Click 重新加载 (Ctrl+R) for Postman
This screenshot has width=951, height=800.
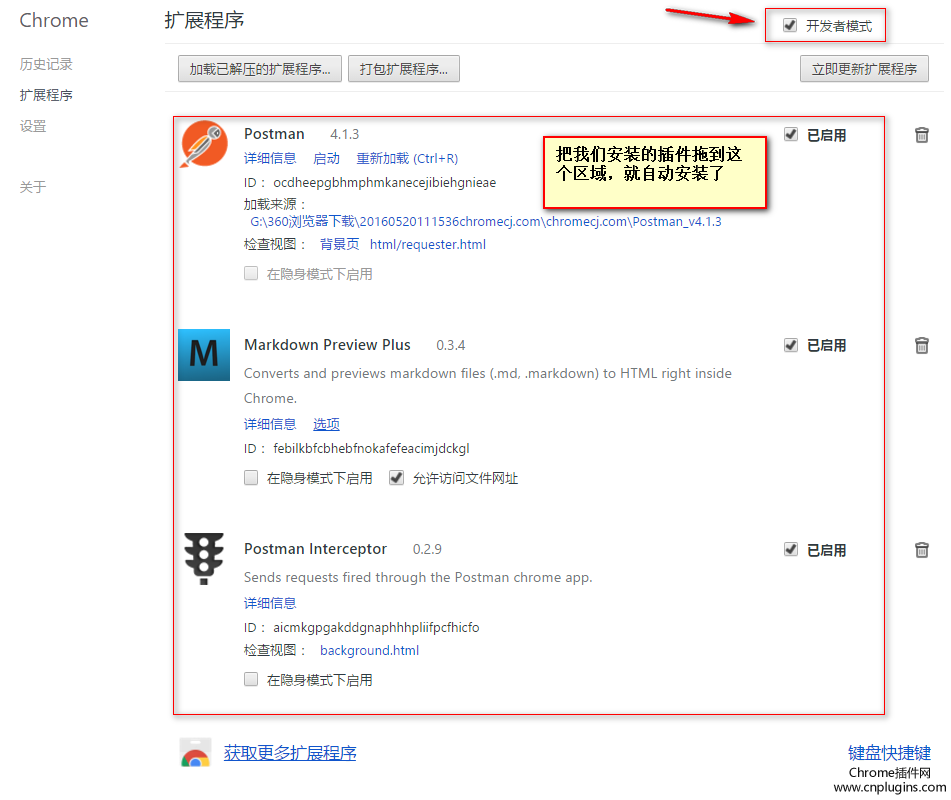point(407,158)
